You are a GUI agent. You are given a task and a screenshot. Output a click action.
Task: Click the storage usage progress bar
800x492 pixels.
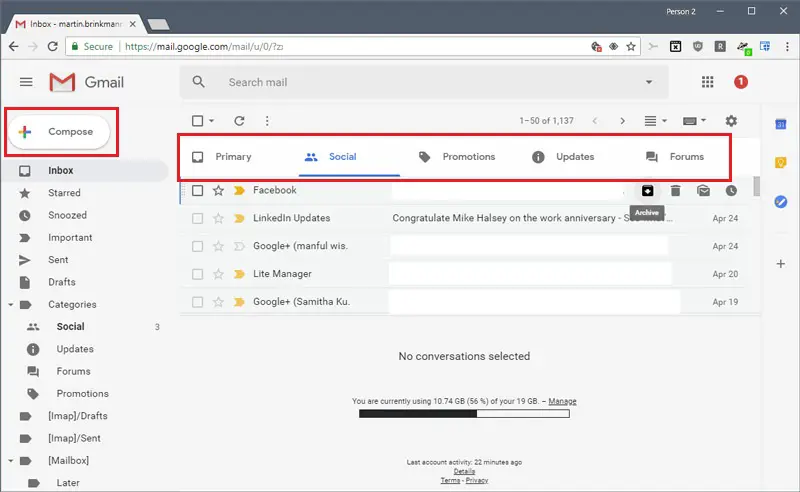464,414
